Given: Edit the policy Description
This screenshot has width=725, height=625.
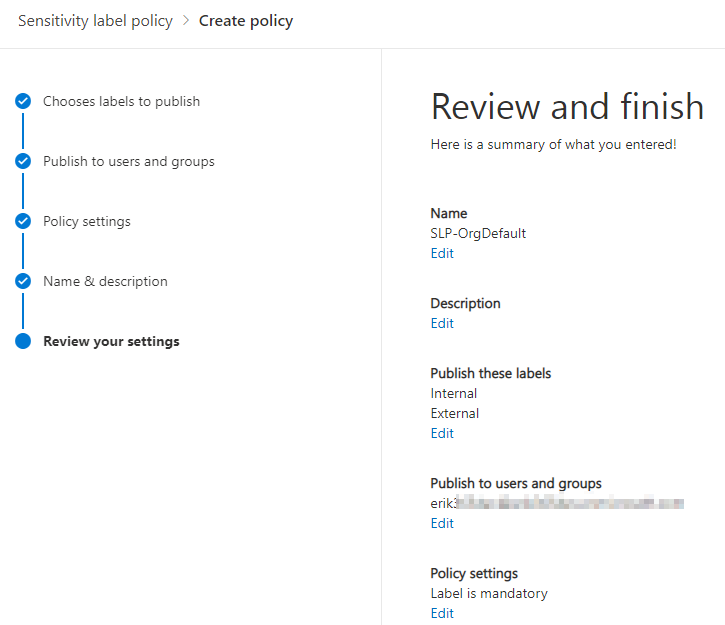Looking at the screenshot, I should pyautogui.click(x=442, y=323).
